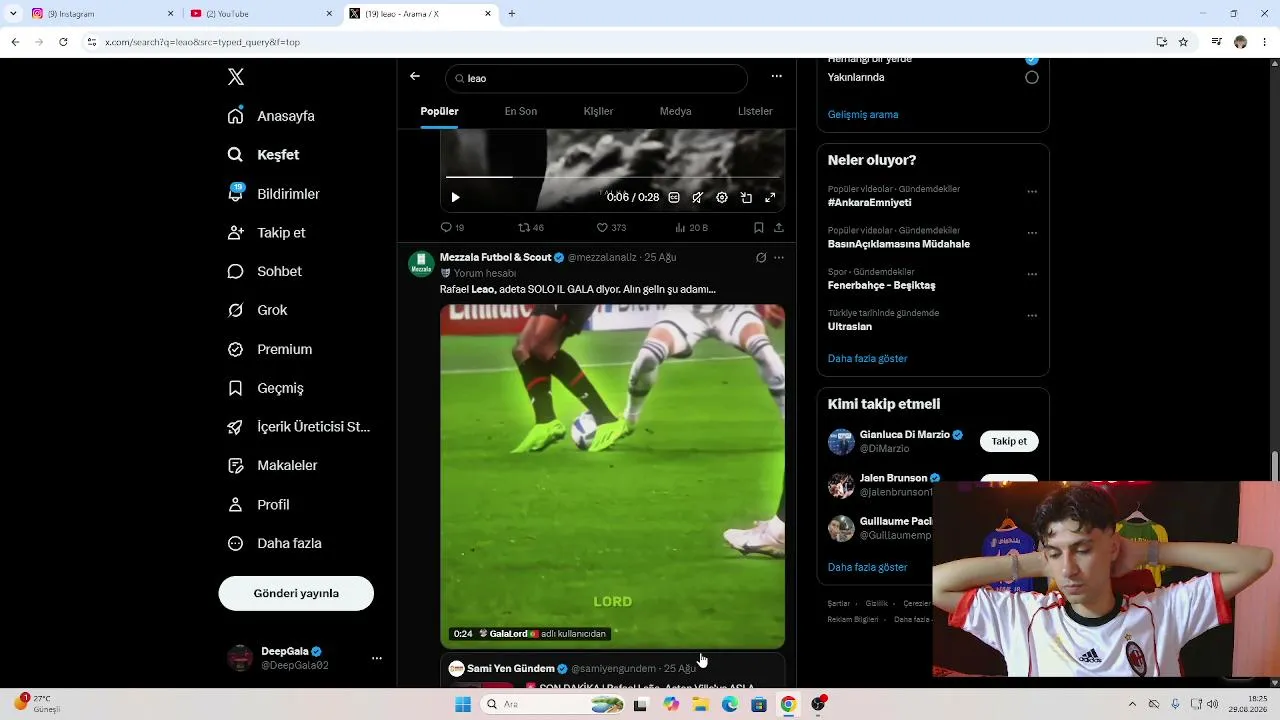Go back using the search back arrow
The image size is (1280, 720).
pyautogui.click(x=415, y=77)
